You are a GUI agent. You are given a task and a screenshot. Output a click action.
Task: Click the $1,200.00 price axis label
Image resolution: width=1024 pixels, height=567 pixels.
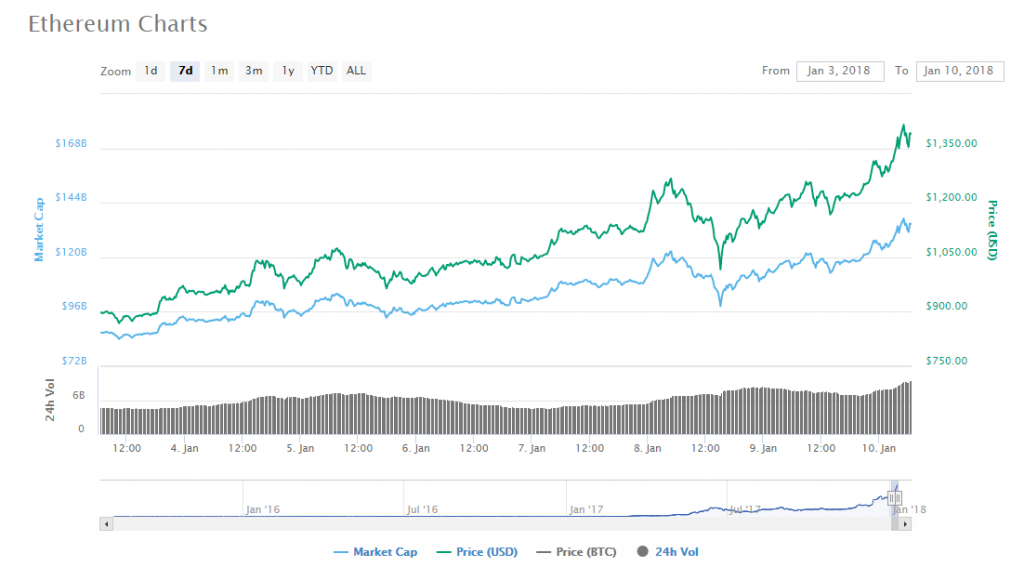pos(952,197)
